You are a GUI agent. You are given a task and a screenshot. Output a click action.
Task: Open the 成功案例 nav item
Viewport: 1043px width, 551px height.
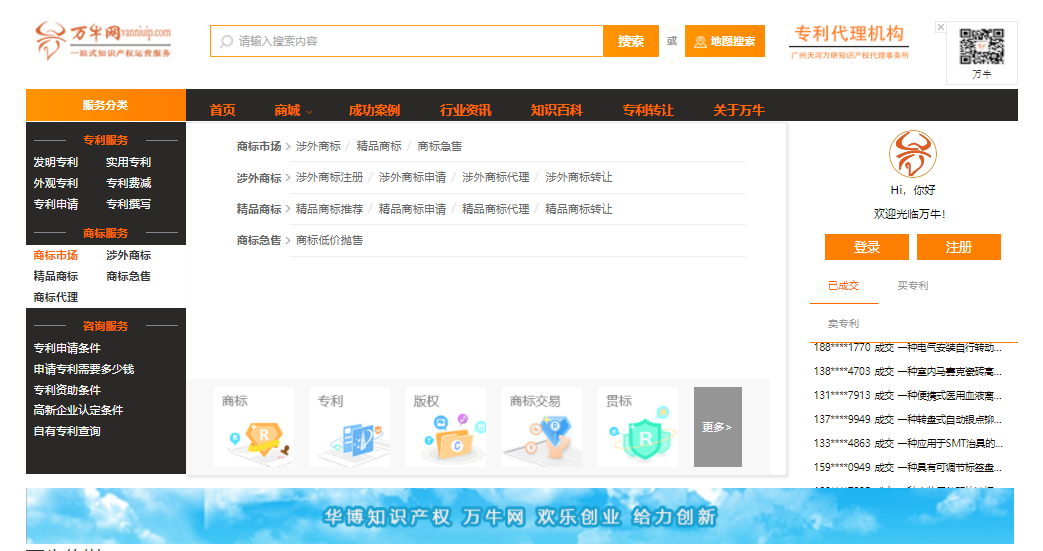pyautogui.click(x=374, y=110)
